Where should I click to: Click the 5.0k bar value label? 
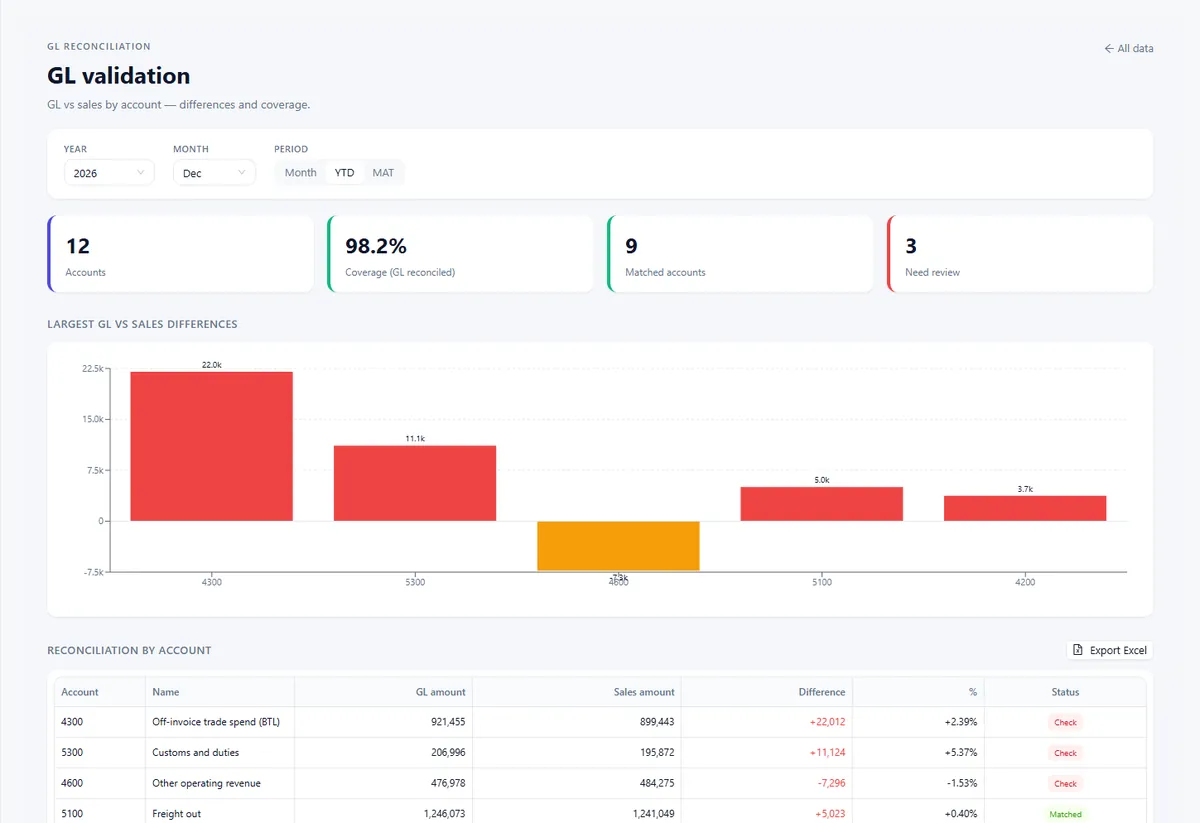click(x=822, y=480)
